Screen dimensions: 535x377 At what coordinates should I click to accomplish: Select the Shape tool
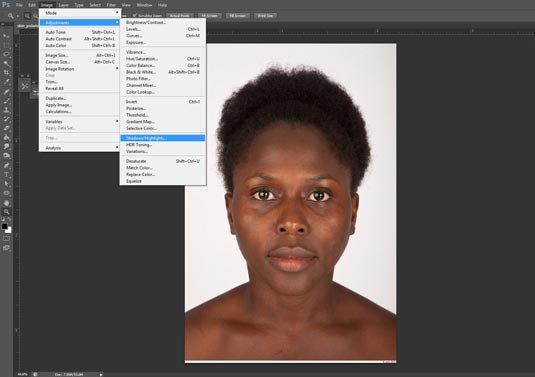coord(6,193)
